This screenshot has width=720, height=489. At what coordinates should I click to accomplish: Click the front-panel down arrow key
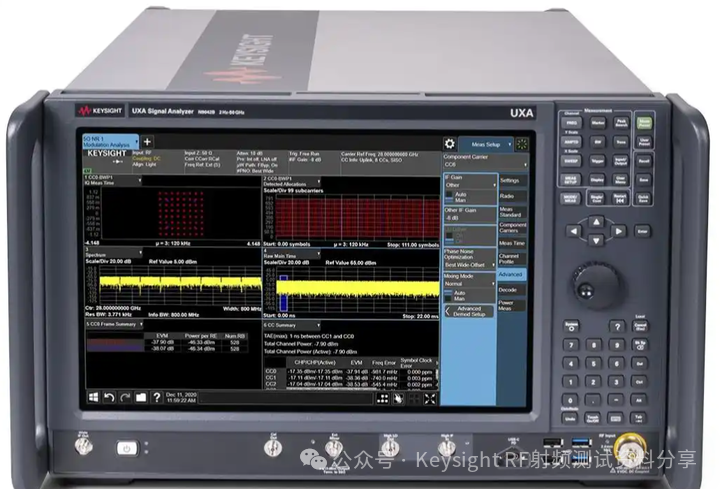pos(596,240)
